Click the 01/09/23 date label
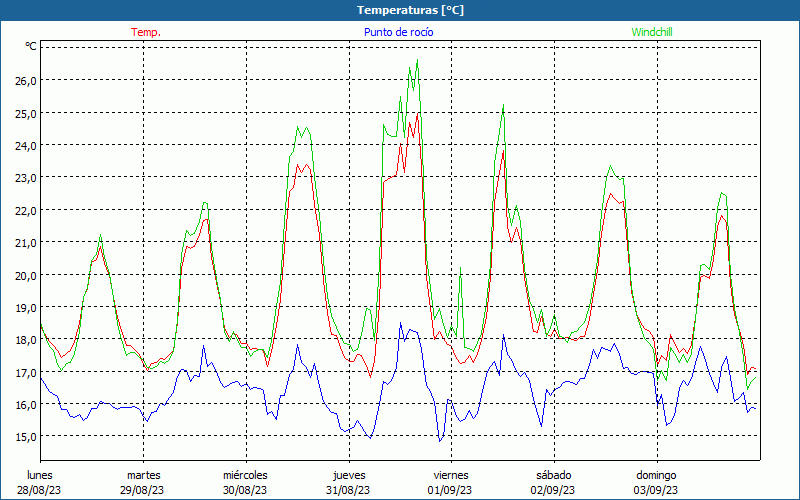 click(450, 490)
